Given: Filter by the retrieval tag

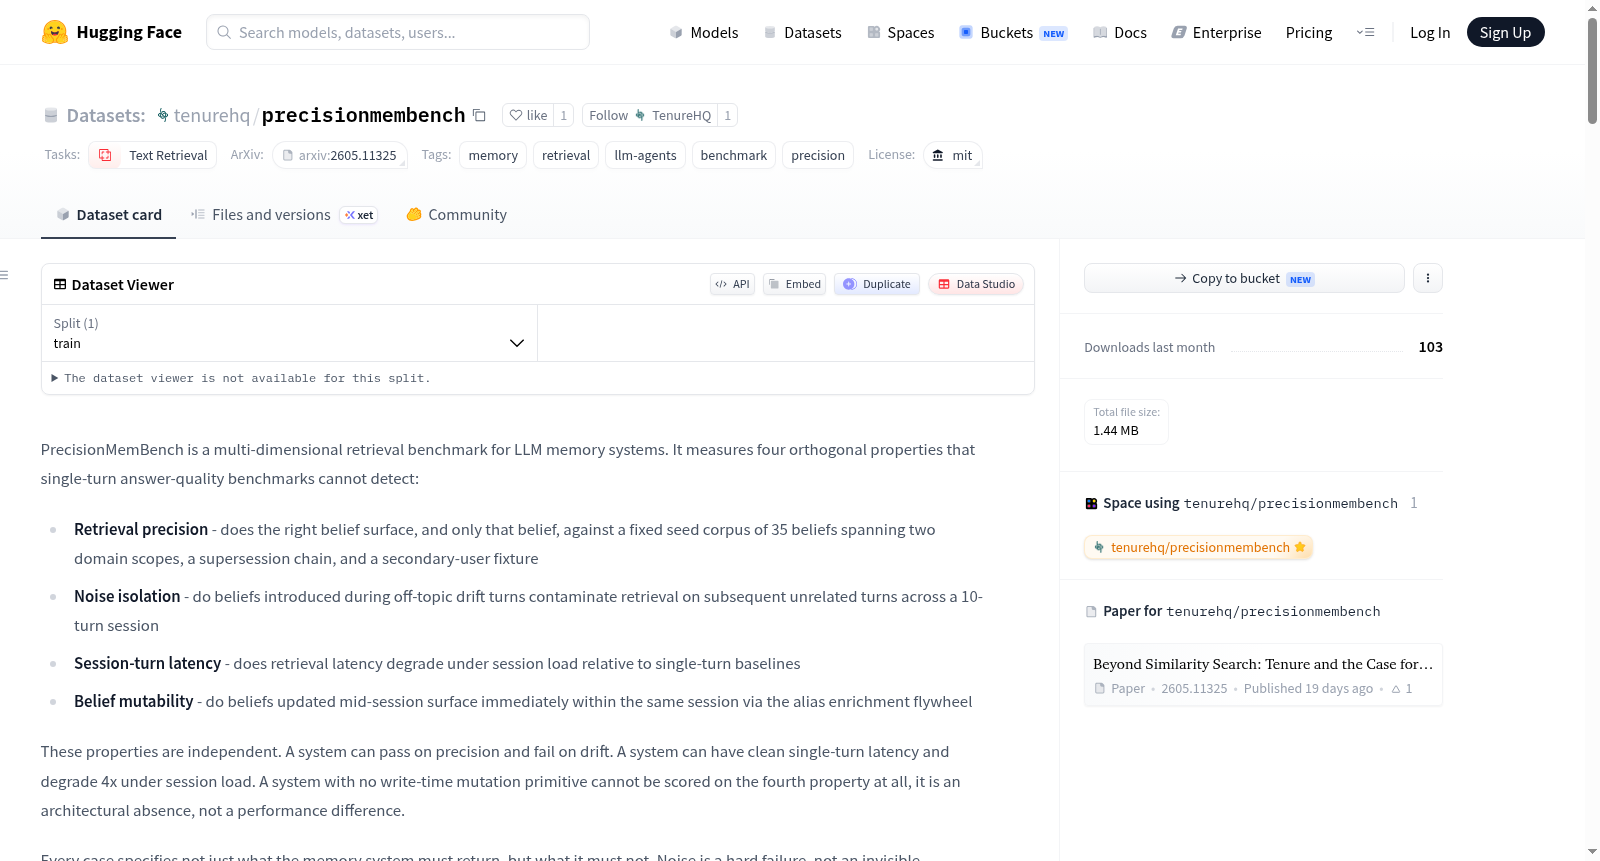Looking at the screenshot, I should click(x=566, y=155).
